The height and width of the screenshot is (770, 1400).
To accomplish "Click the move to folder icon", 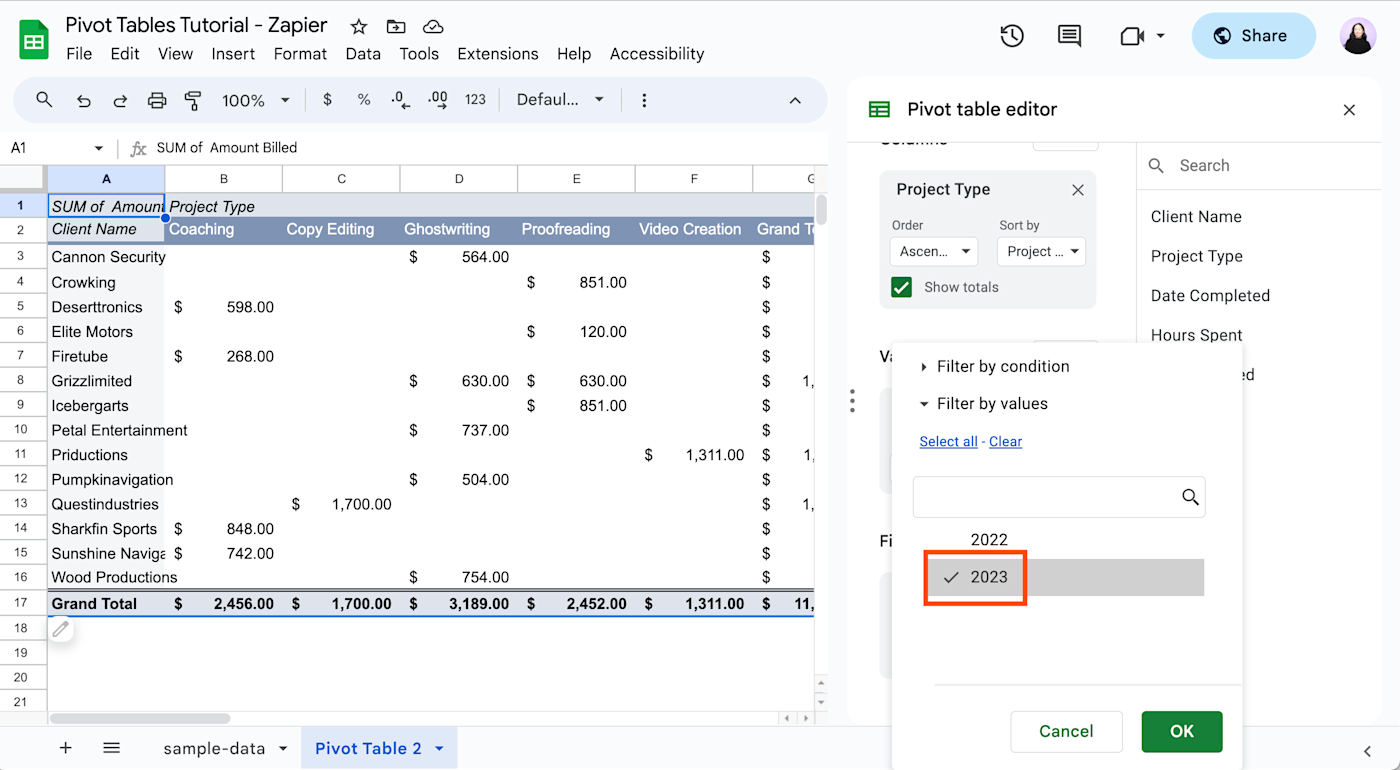I will pyautogui.click(x=396, y=27).
